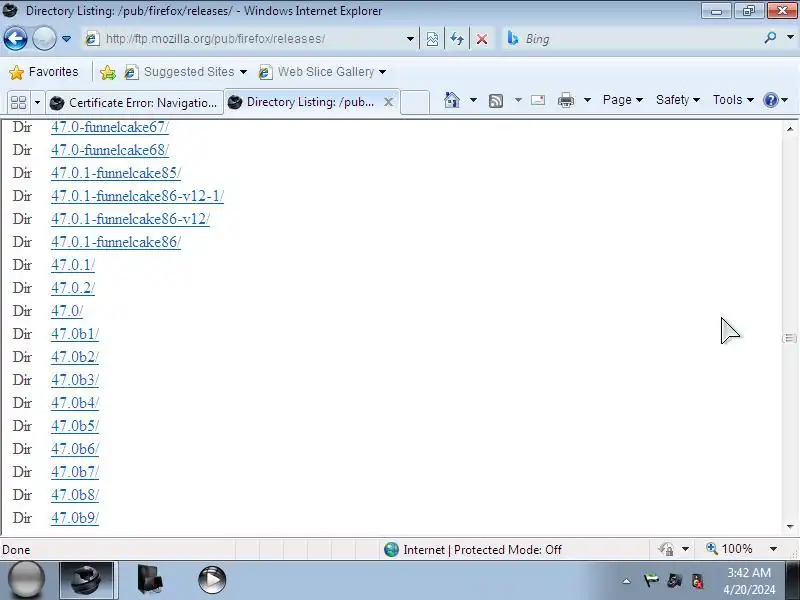Screen dimensions: 800x600
Task: Open the Home button dropdown arrow
Action: pyautogui.click(x=473, y=100)
